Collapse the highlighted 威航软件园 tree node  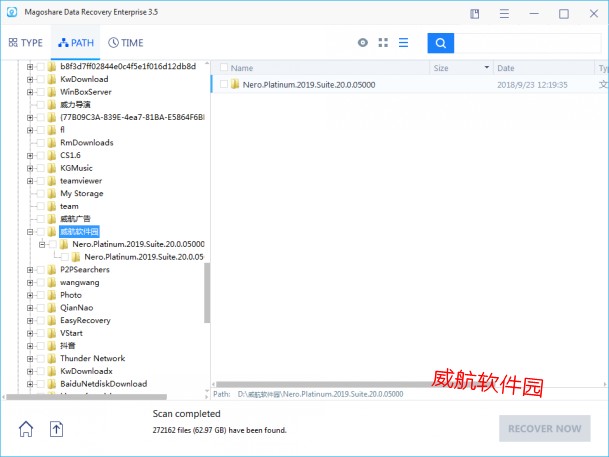tap(30, 232)
